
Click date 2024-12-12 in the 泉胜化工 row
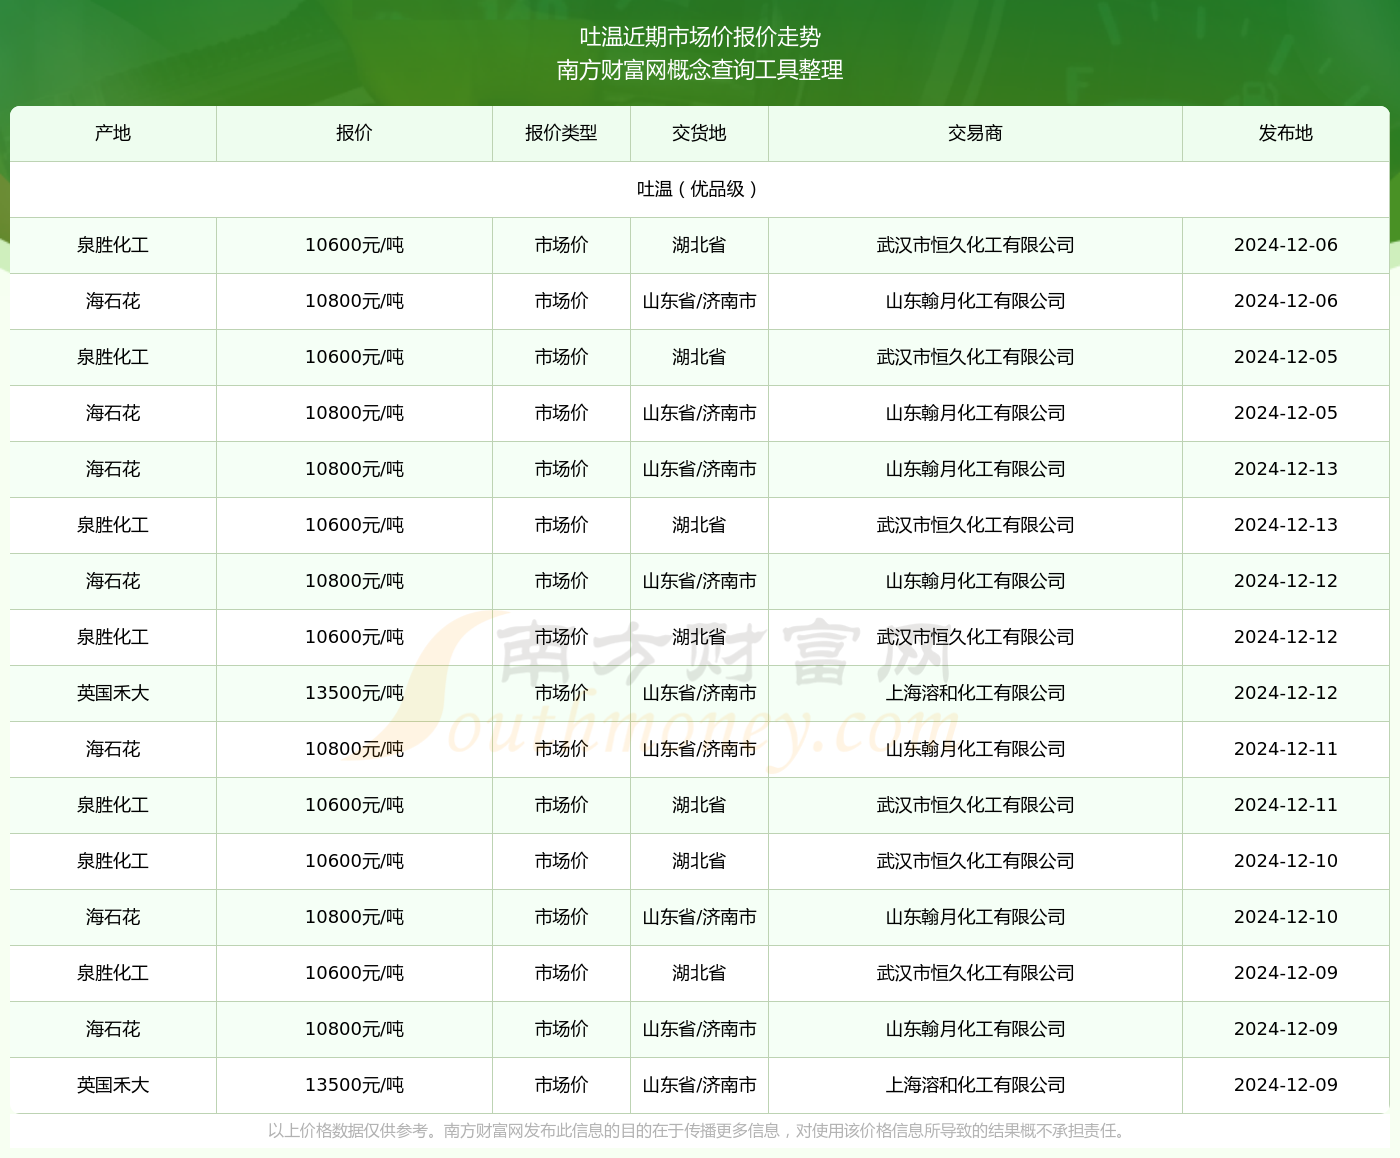1286,637
